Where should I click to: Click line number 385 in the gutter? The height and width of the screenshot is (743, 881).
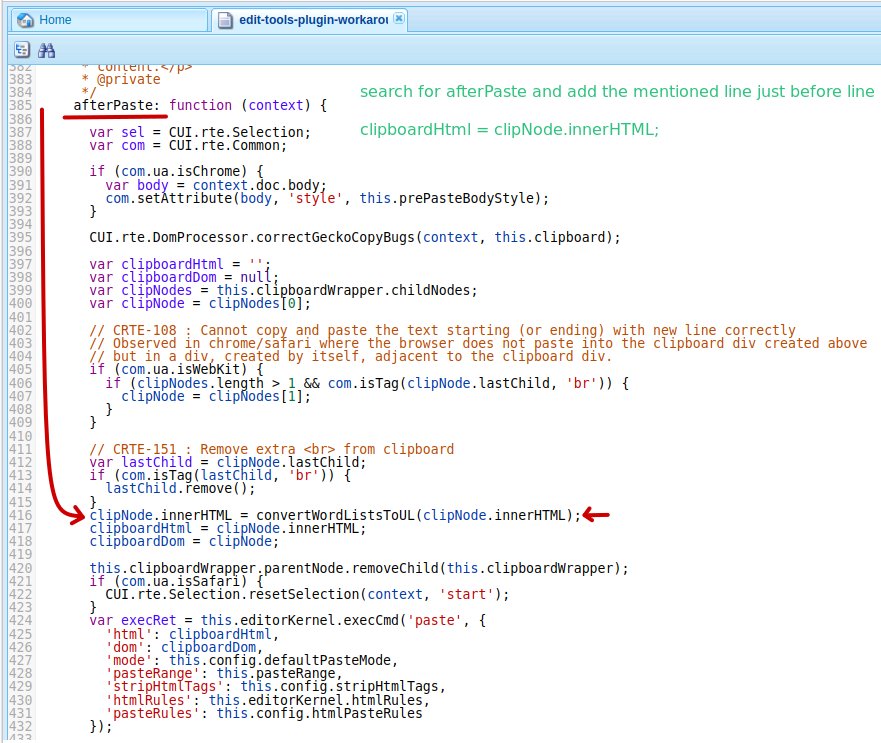pos(20,105)
